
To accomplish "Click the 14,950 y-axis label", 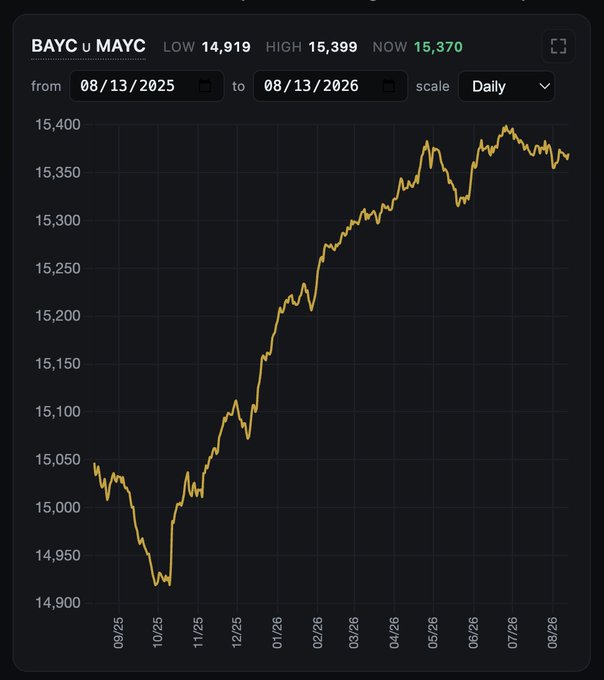I will [x=58, y=555].
